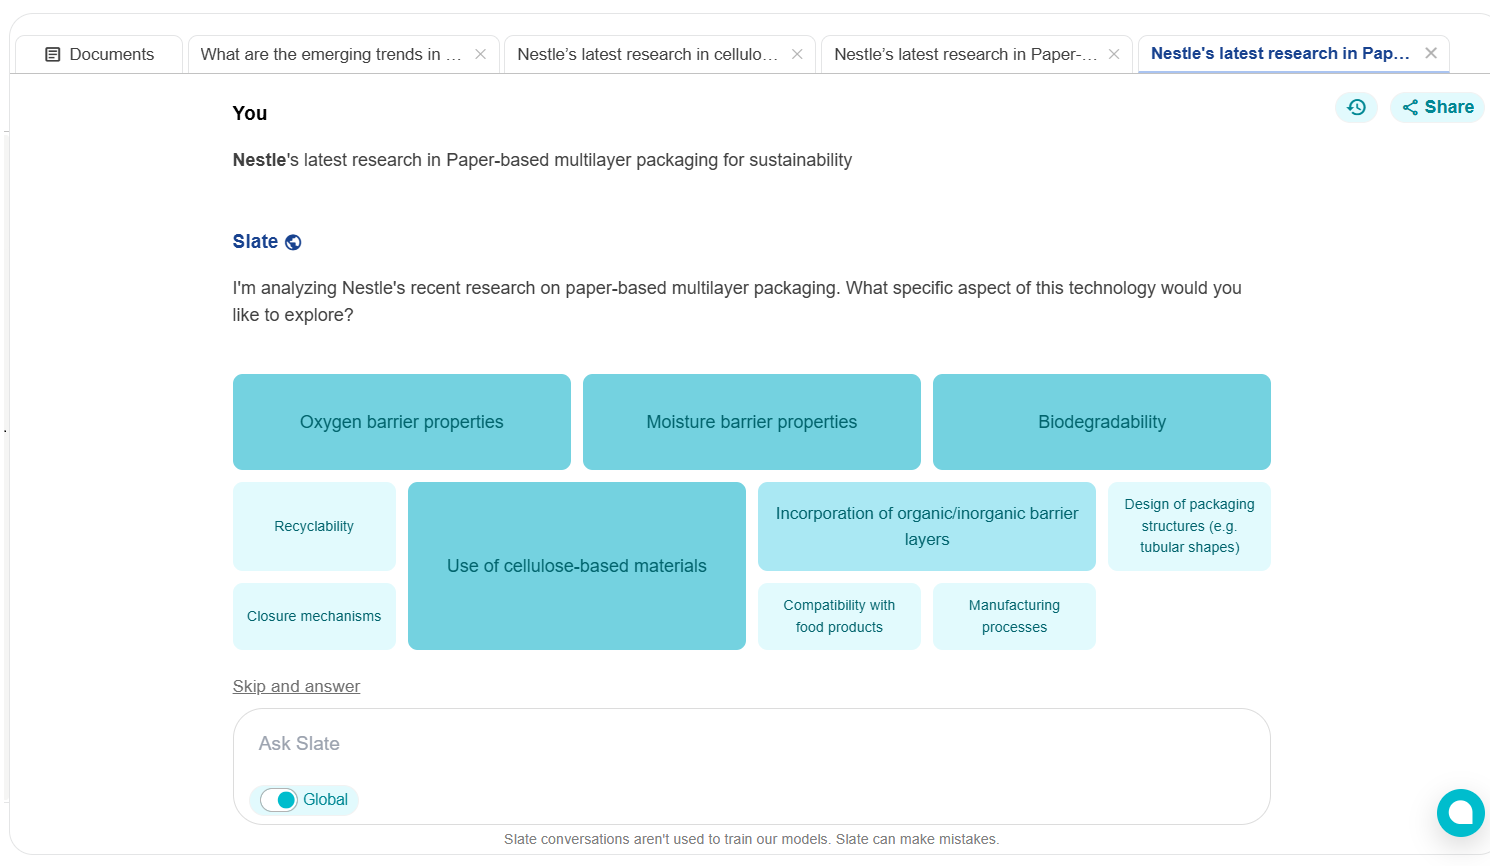Click the Share button
Image resolution: width=1490 pixels, height=866 pixels.
(1437, 107)
